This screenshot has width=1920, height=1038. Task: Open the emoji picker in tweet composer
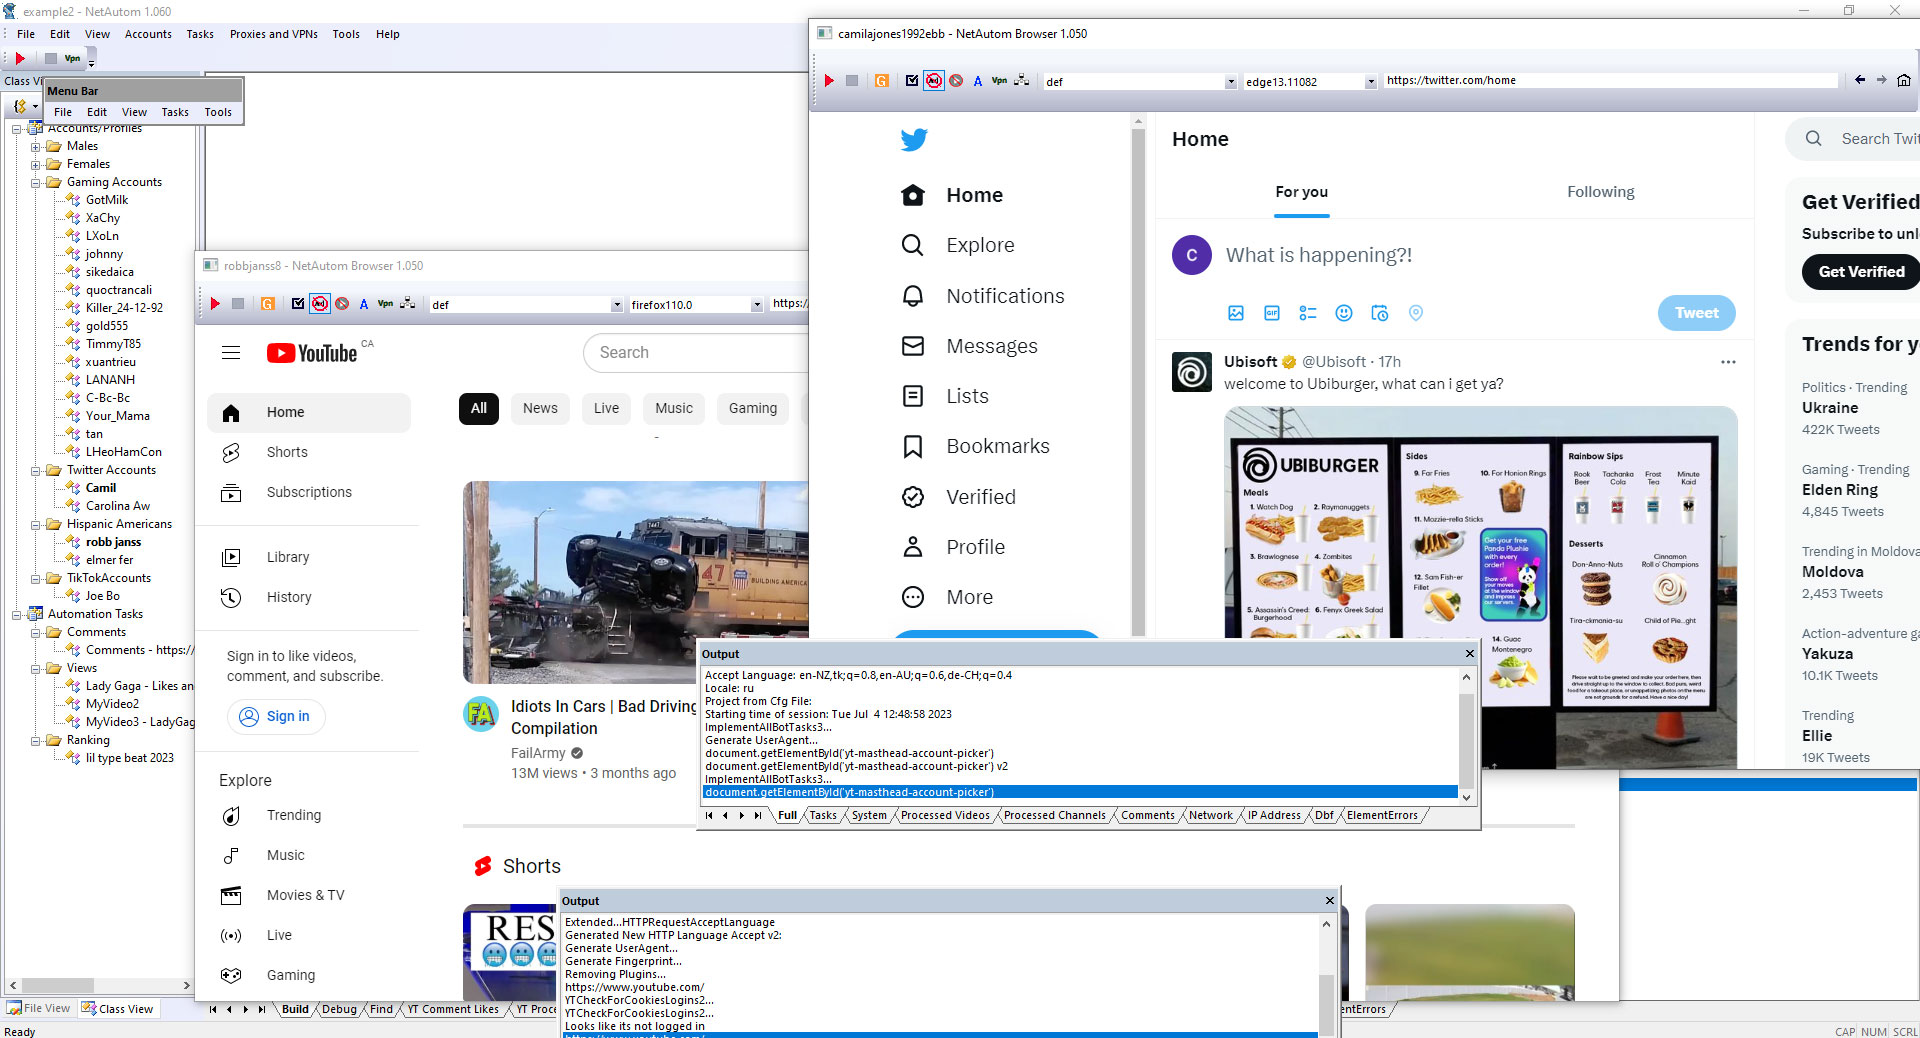point(1343,313)
